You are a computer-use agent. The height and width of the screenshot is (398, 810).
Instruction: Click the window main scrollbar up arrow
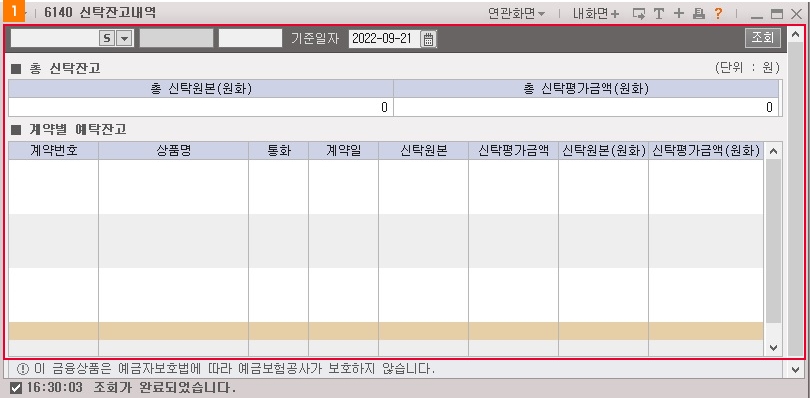point(795,36)
